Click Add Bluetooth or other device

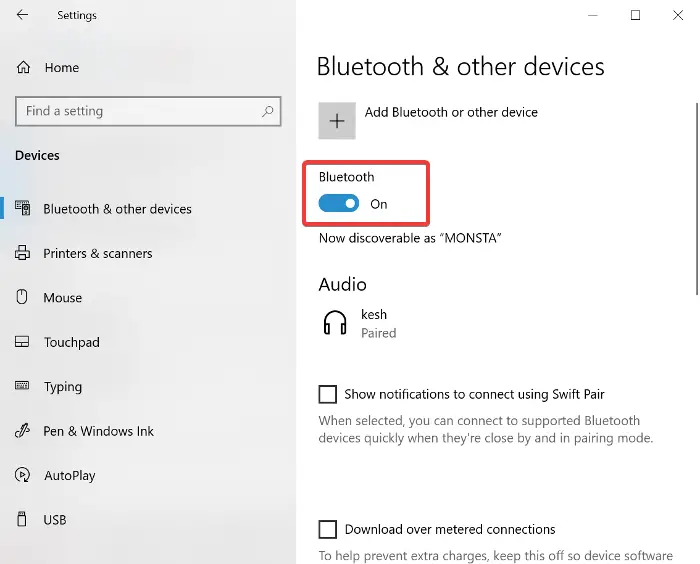[x=451, y=112]
